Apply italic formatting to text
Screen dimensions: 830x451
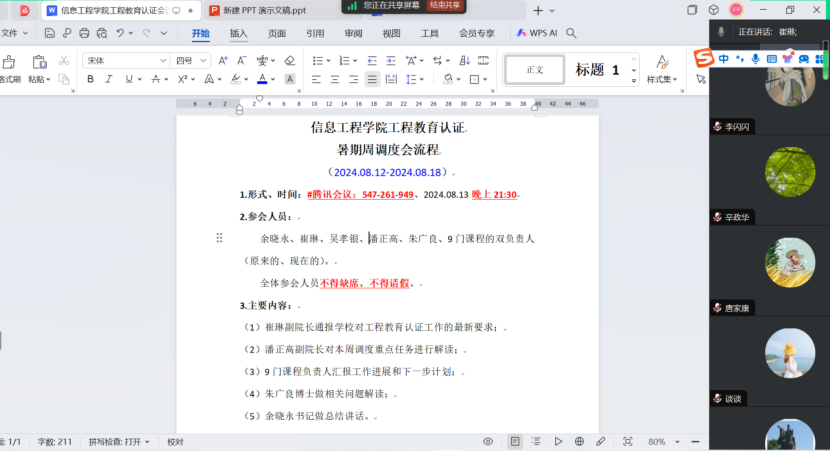coord(108,79)
